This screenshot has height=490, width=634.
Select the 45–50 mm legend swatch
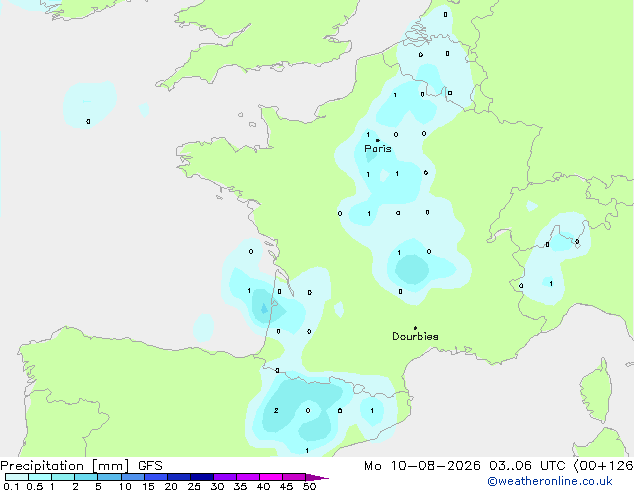(294, 477)
